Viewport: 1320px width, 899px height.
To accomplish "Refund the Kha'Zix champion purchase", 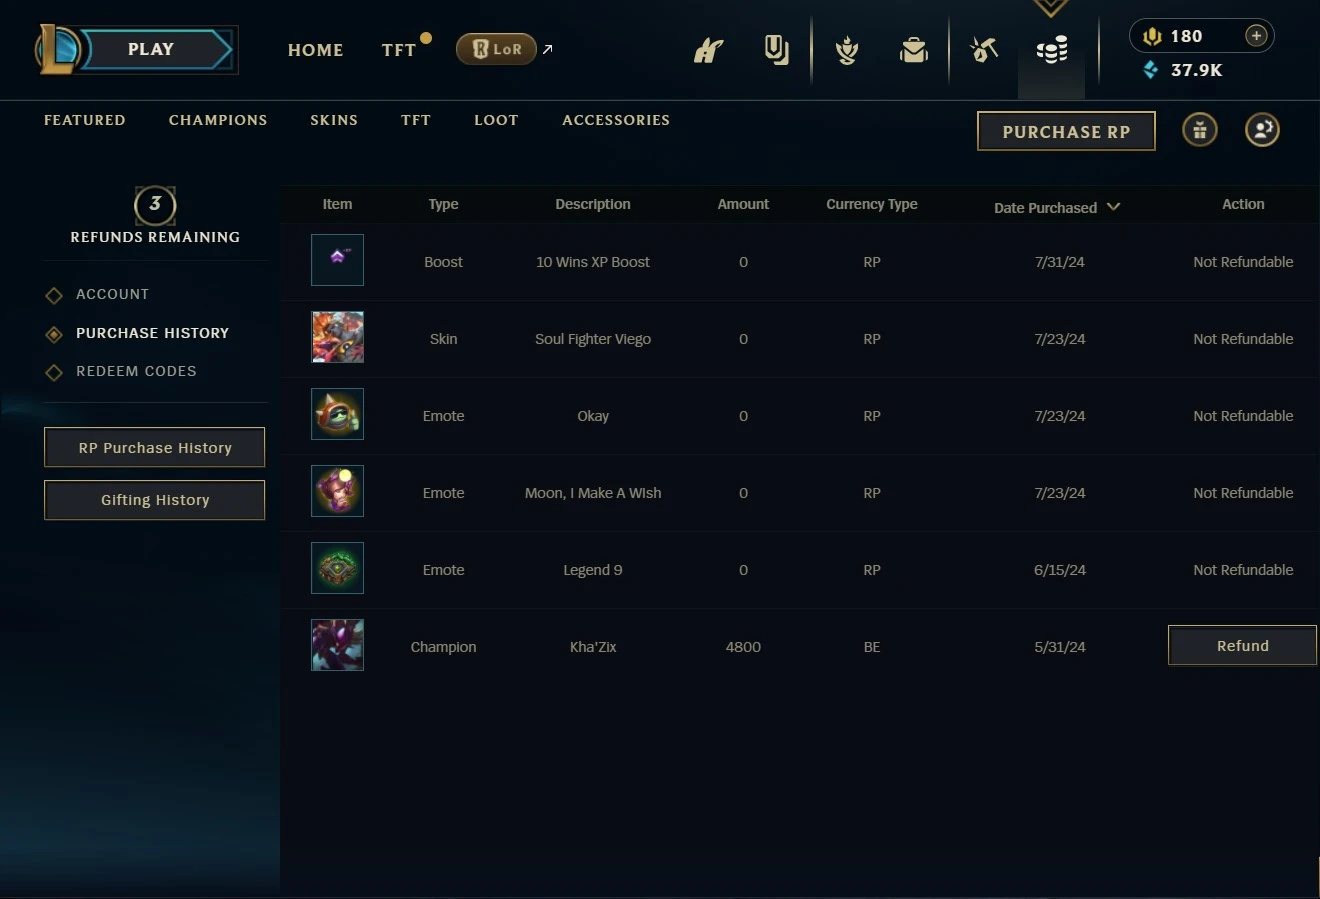I will (1242, 646).
